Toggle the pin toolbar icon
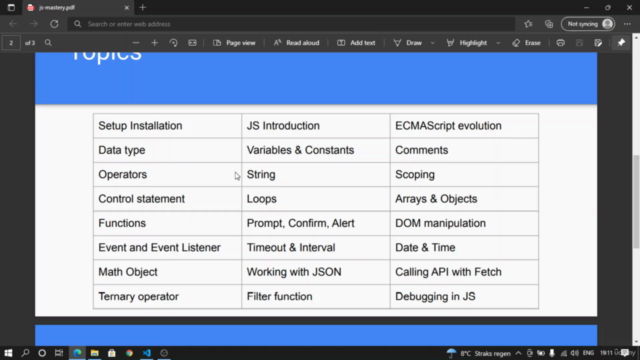The width and height of the screenshot is (640, 360). click(x=621, y=43)
